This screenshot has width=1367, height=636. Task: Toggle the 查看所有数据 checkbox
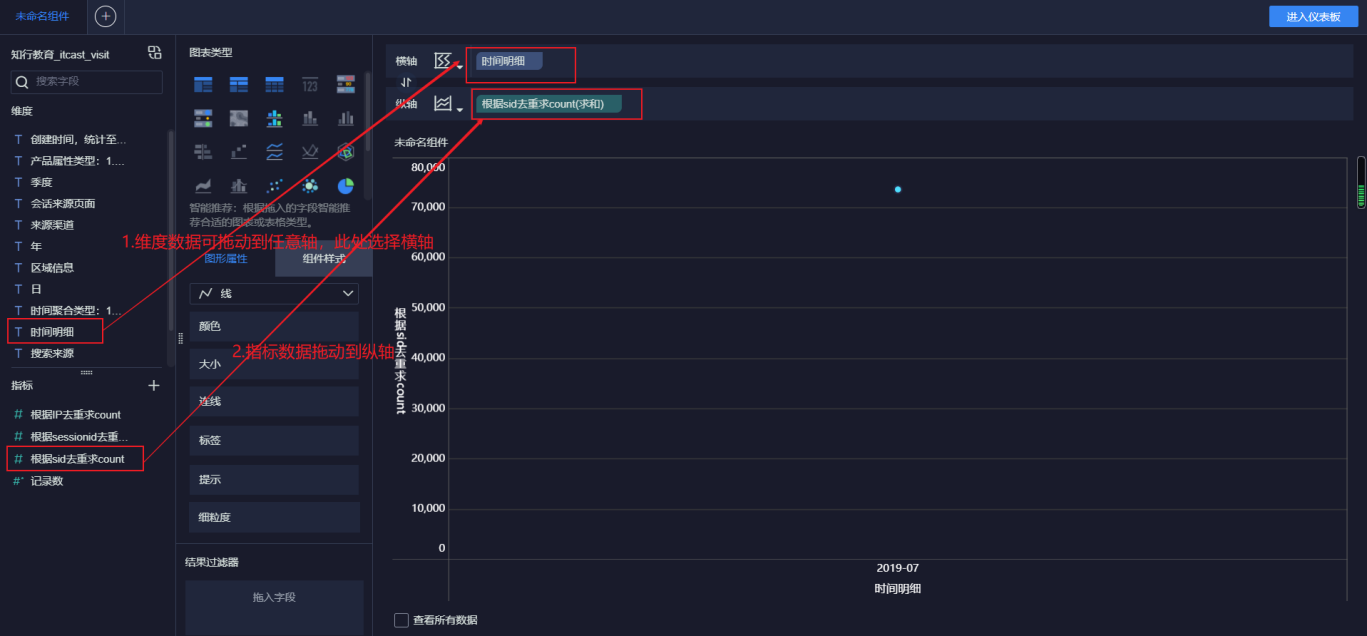point(402,620)
